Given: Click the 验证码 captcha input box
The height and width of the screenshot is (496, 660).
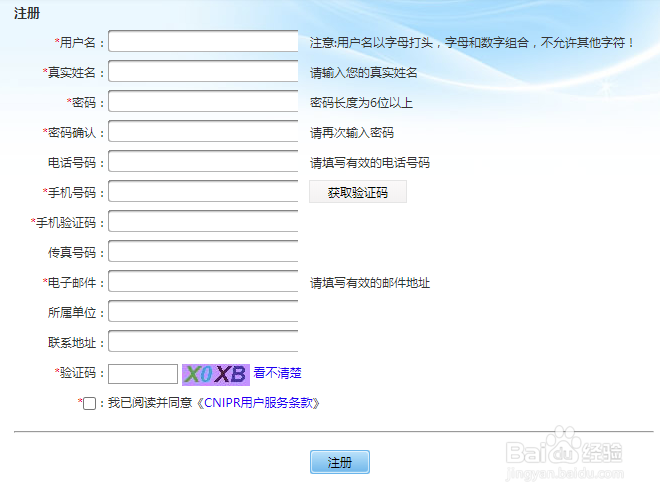Looking at the screenshot, I should click(x=143, y=374).
